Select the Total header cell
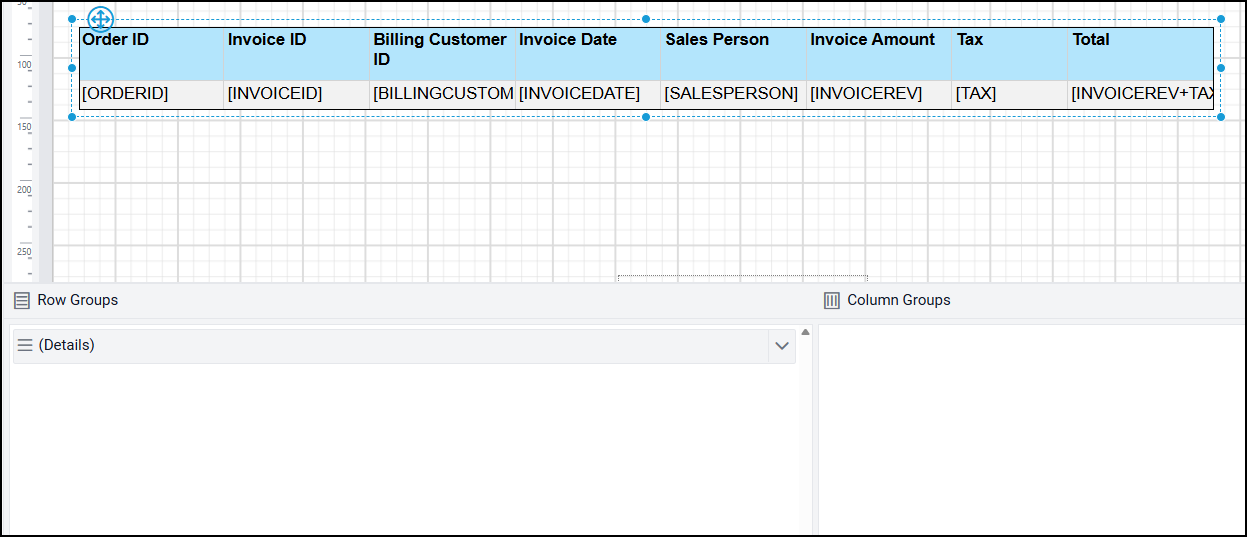 pyautogui.click(x=1140, y=54)
